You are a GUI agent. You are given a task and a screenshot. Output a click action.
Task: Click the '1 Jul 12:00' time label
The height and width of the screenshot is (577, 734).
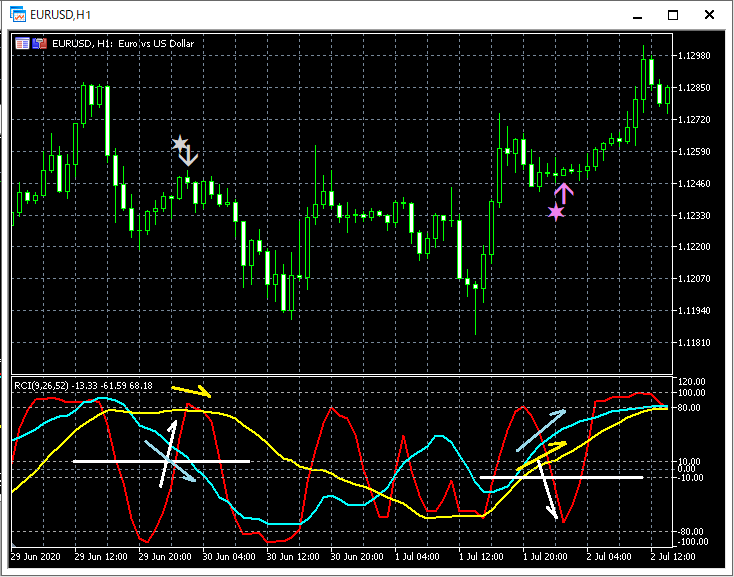(x=481, y=556)
